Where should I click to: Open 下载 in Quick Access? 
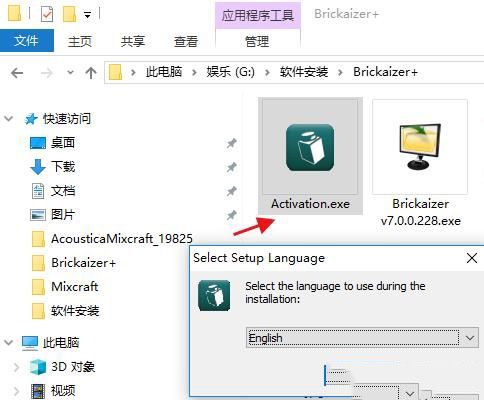pyautogui.click(x=63, y=167)
